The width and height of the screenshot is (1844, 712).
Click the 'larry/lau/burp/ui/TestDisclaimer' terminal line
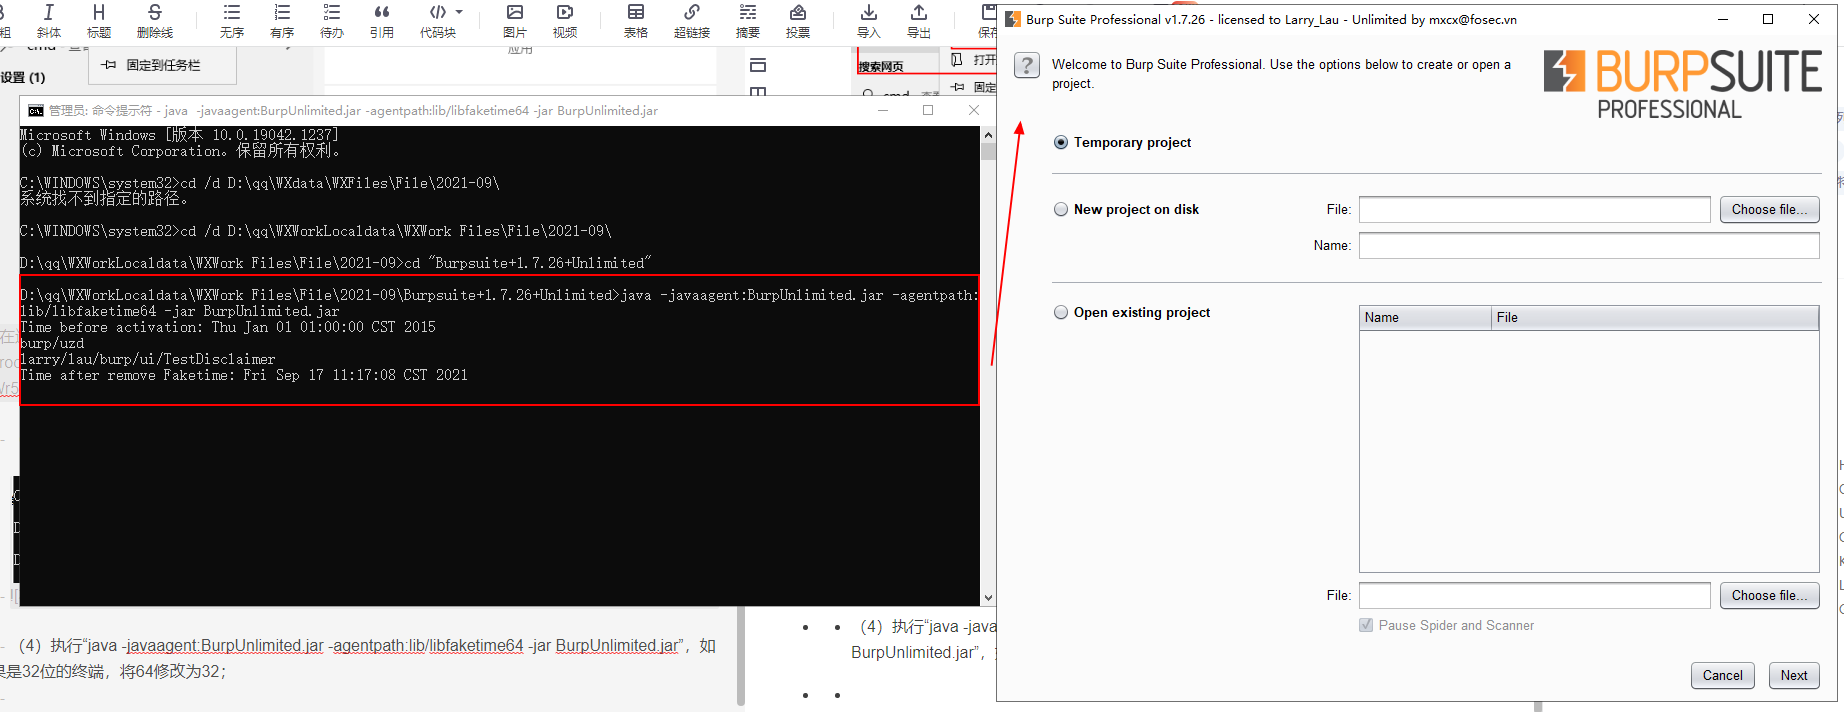[x=148, y=359]
